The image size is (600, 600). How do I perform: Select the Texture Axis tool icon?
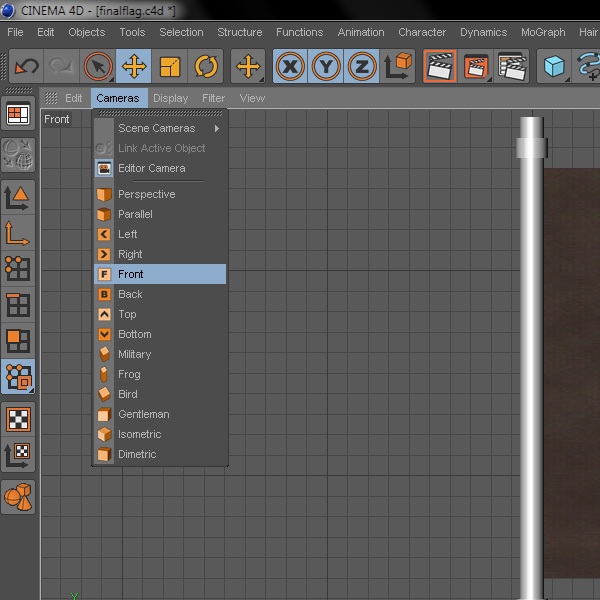coord(18,455)
